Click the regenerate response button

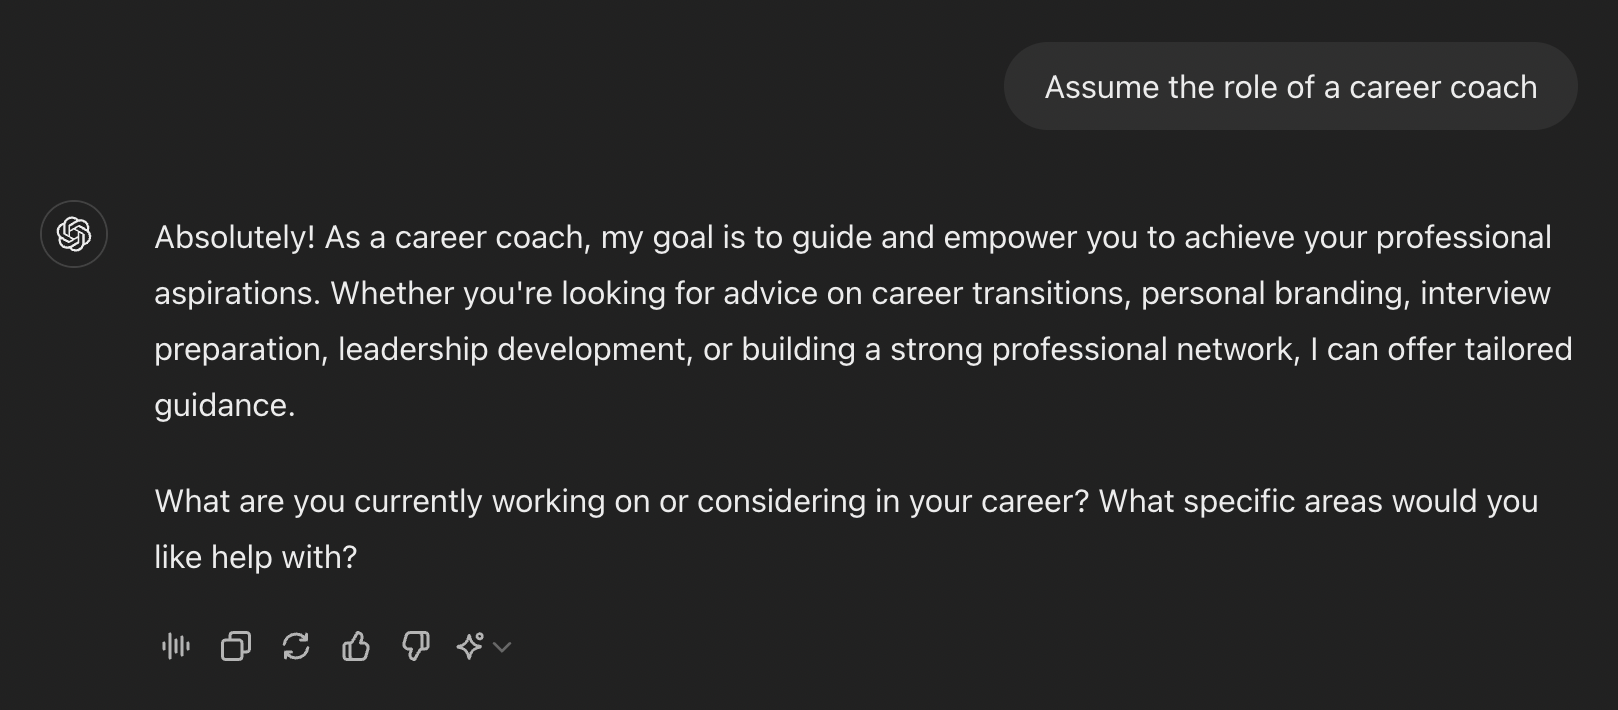pyautogui.click(x=295, y=646)
